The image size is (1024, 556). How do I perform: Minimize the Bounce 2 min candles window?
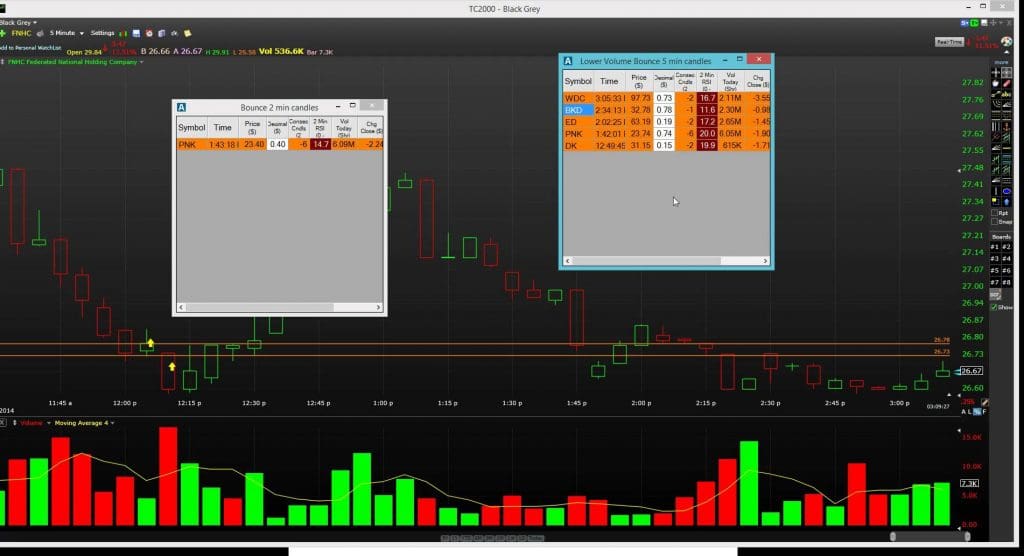point(338,106)
